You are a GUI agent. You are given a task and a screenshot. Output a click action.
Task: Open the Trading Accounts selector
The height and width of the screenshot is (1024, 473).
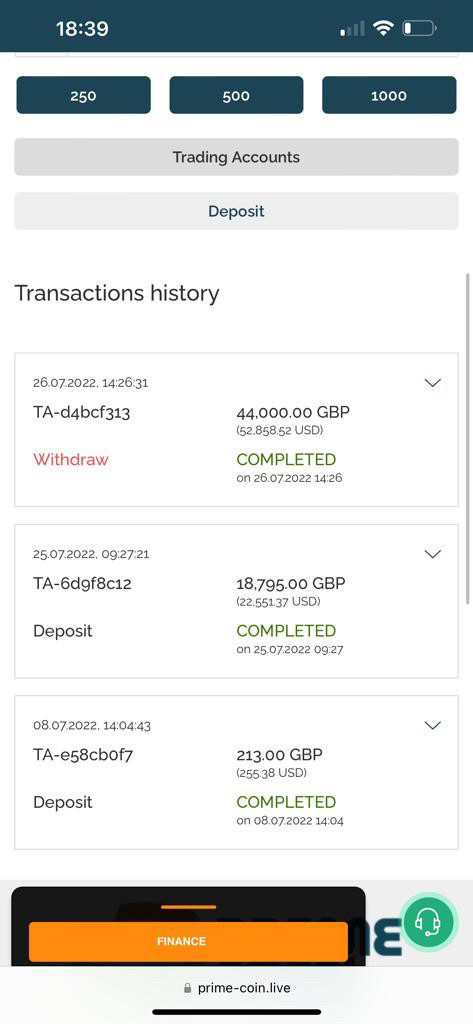click(236, 157)
